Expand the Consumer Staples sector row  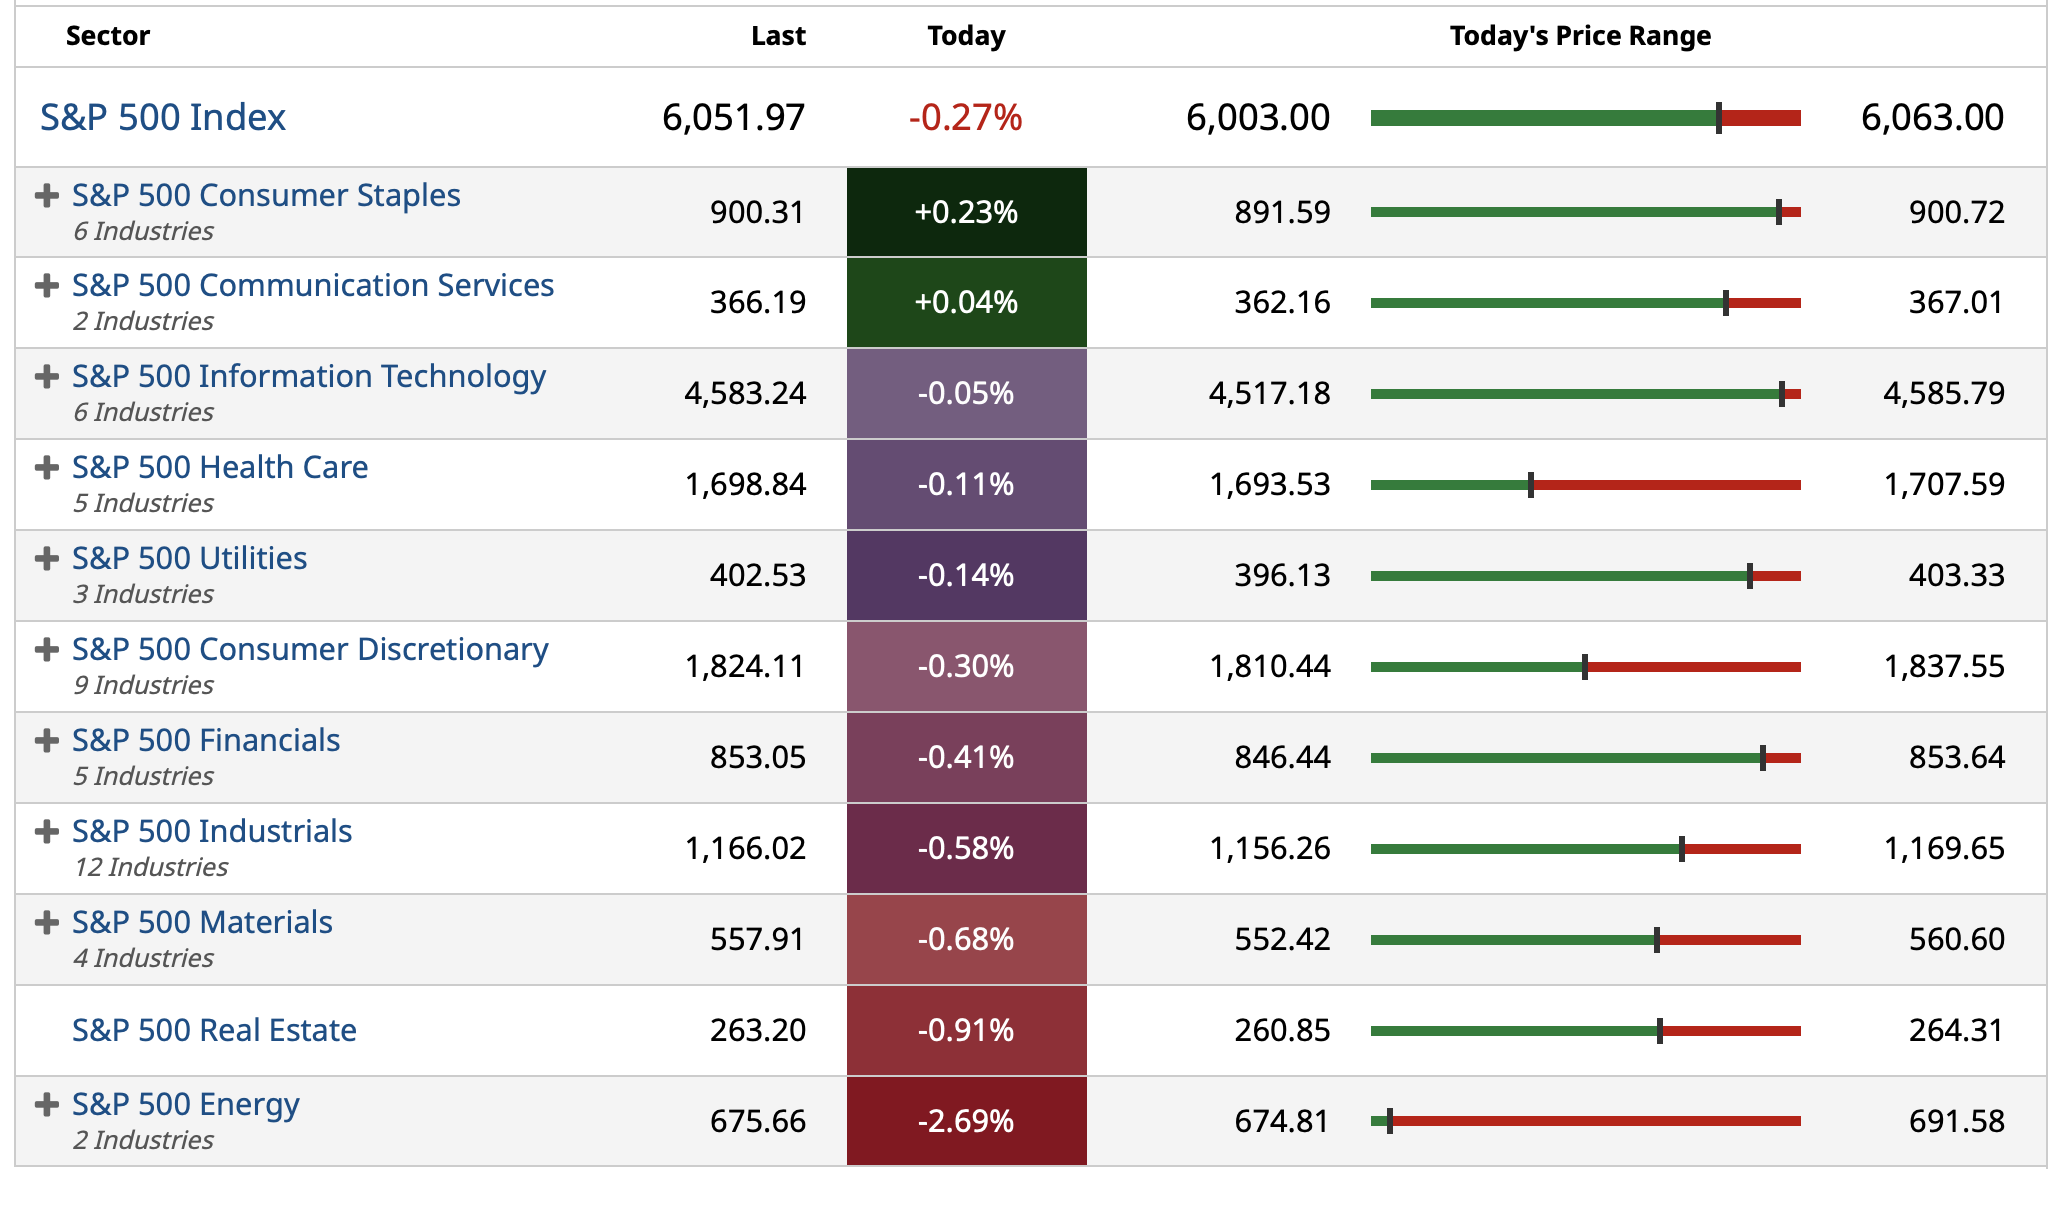click(46, 195)
